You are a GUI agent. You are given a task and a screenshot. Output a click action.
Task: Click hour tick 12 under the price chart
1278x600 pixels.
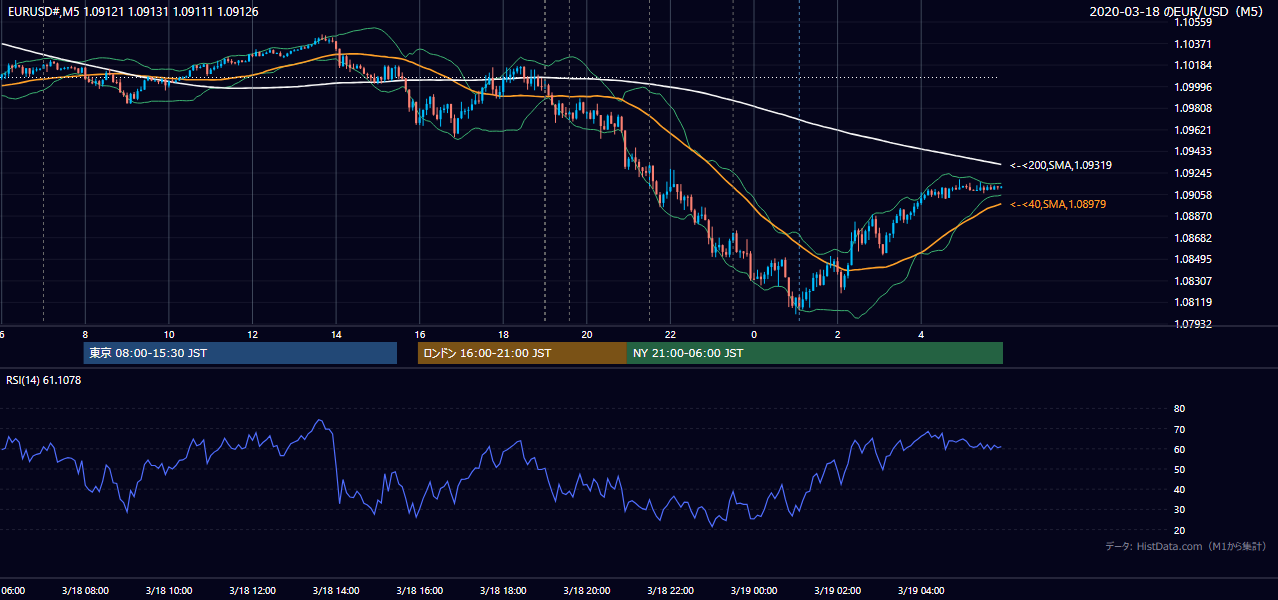pyautogui.click(x=252, y=335)
